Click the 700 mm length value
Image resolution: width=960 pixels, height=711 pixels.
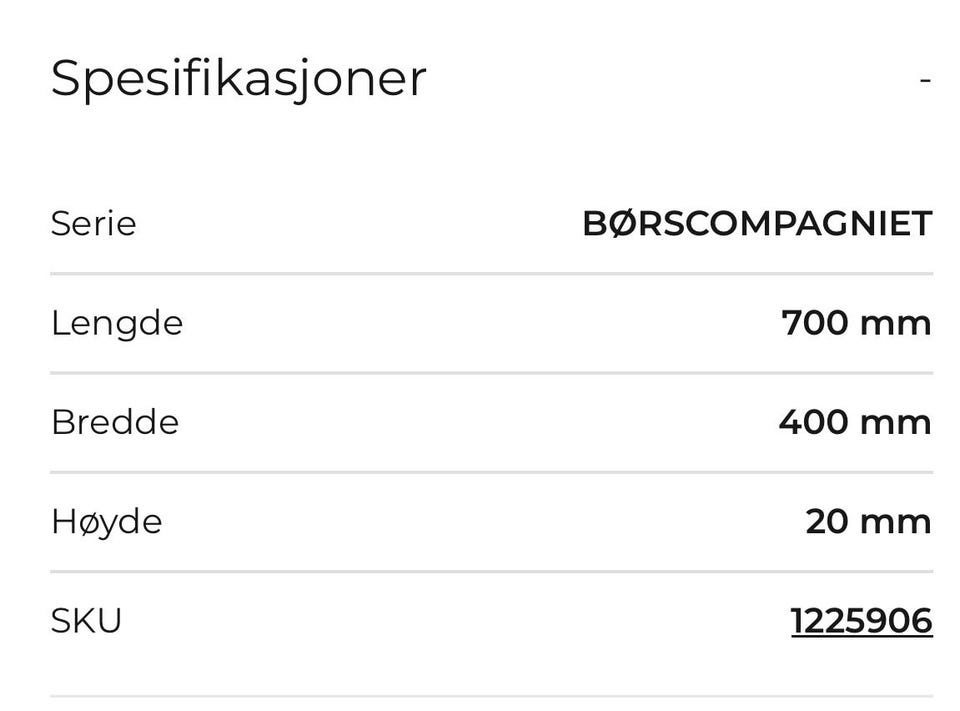[x=857, y=323]
